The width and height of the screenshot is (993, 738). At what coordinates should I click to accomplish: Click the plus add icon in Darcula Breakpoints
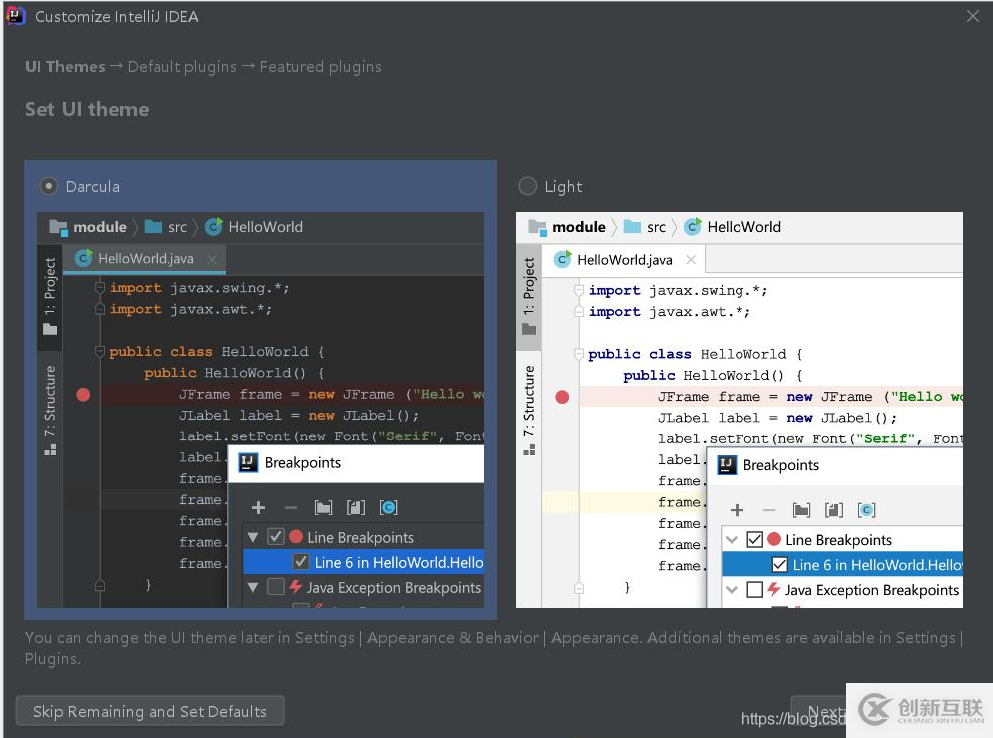point(258,508)
